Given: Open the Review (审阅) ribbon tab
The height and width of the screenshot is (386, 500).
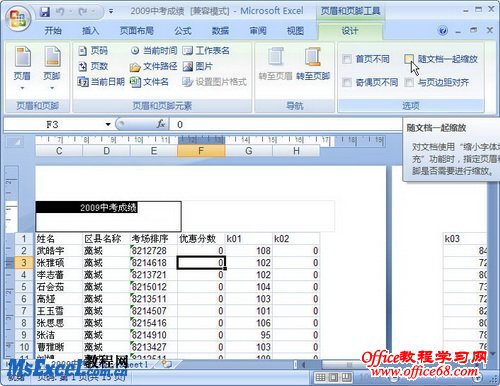Looking at the screenshot, I should (x=258, y=31).
